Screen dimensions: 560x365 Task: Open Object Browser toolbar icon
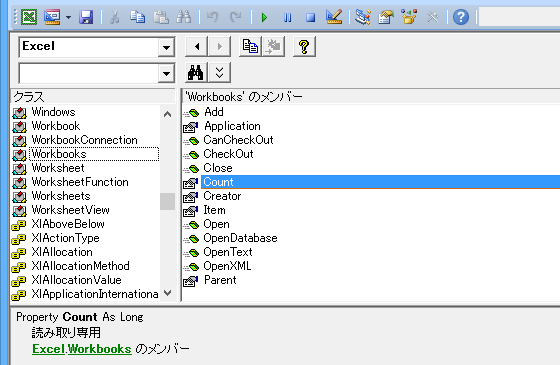pos(409,17)
